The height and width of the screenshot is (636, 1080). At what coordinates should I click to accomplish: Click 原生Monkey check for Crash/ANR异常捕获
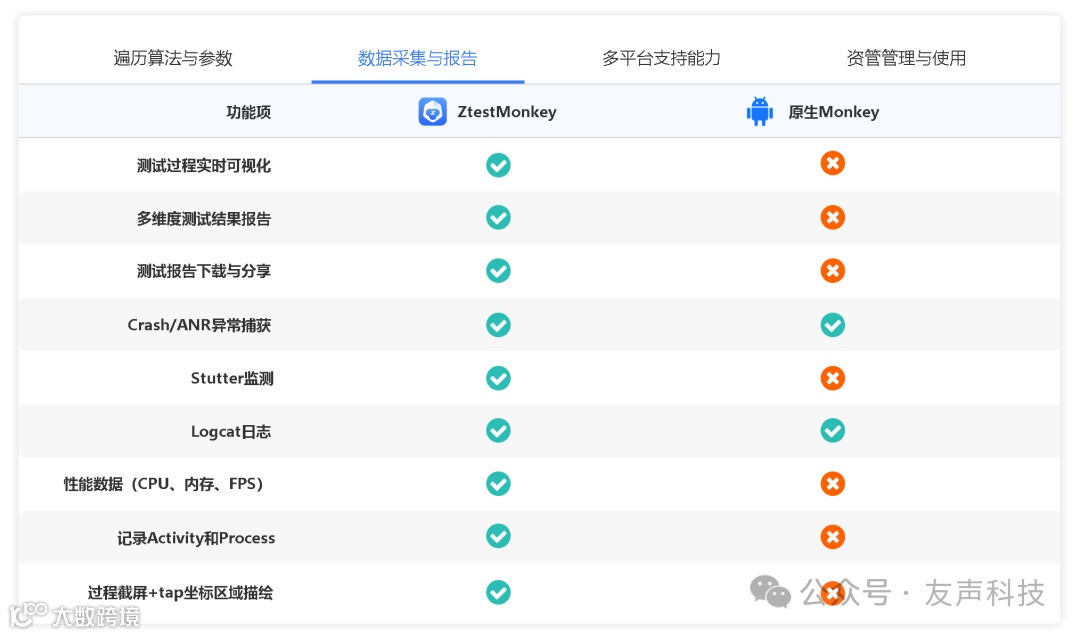coord(833,325)
